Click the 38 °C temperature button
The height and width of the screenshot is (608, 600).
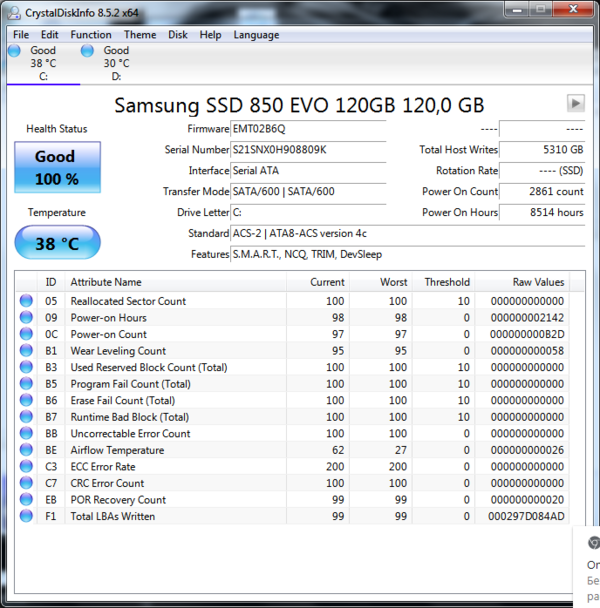tap(57, 243)
